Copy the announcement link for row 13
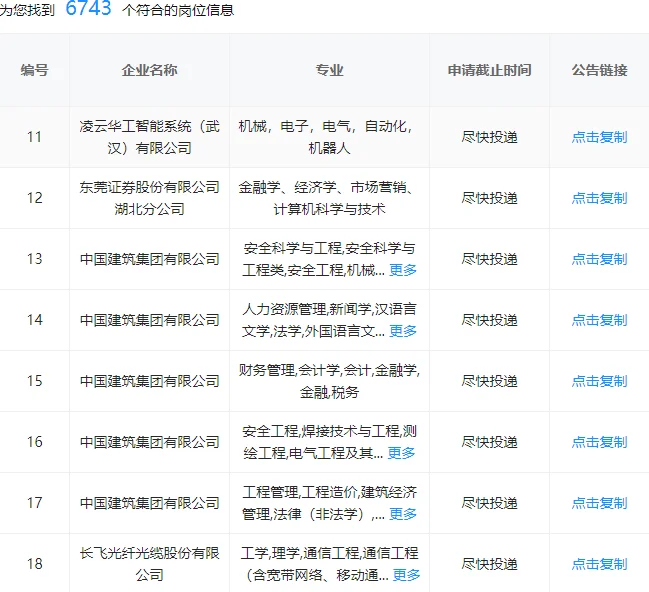Image resolution: width=649 pixels, height=592 pixels. click(599, 259)
